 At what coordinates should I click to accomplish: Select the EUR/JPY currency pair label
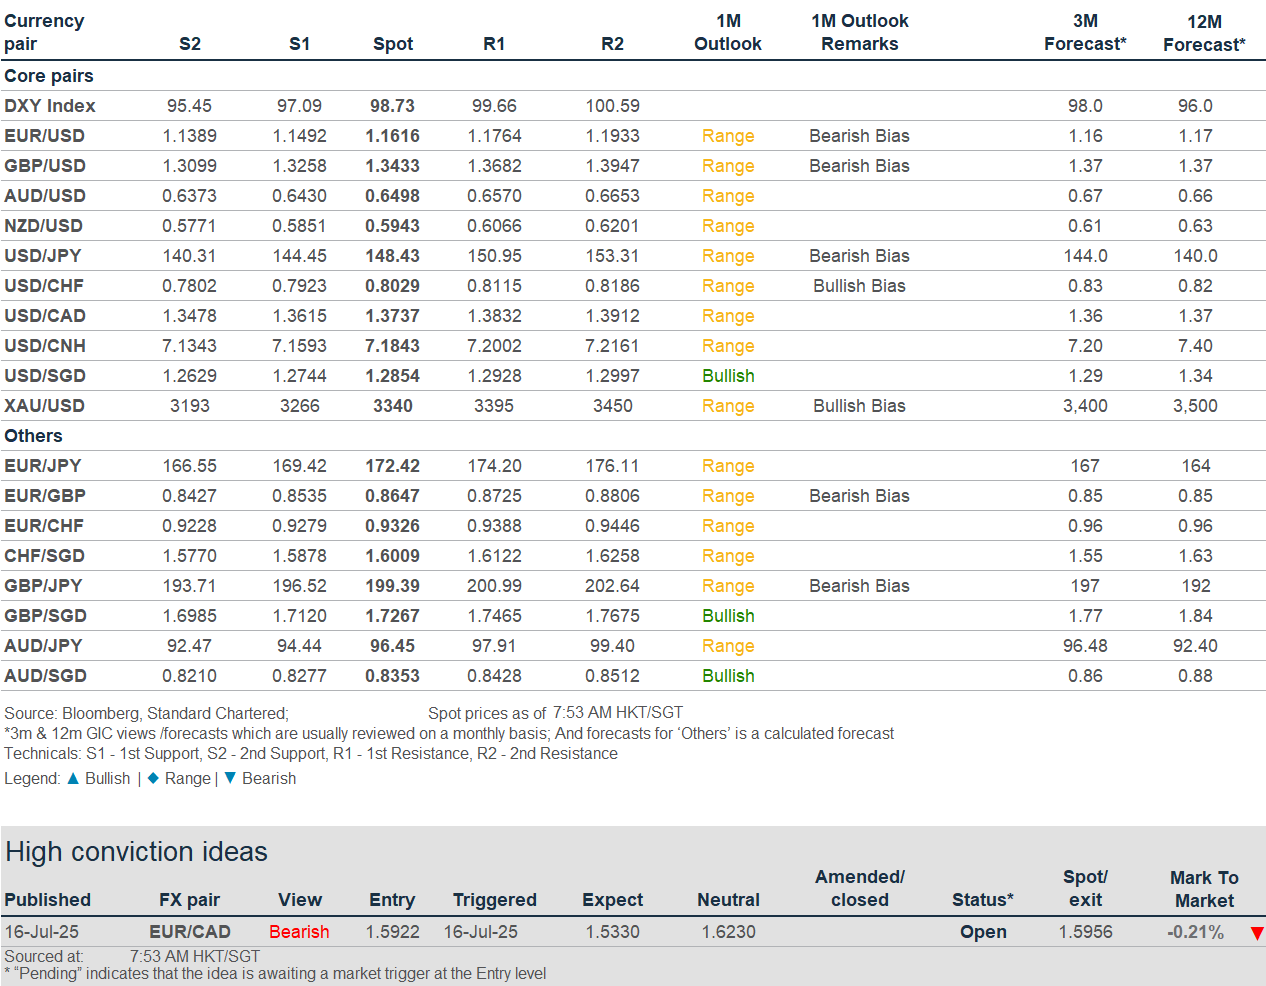point(43,466)
